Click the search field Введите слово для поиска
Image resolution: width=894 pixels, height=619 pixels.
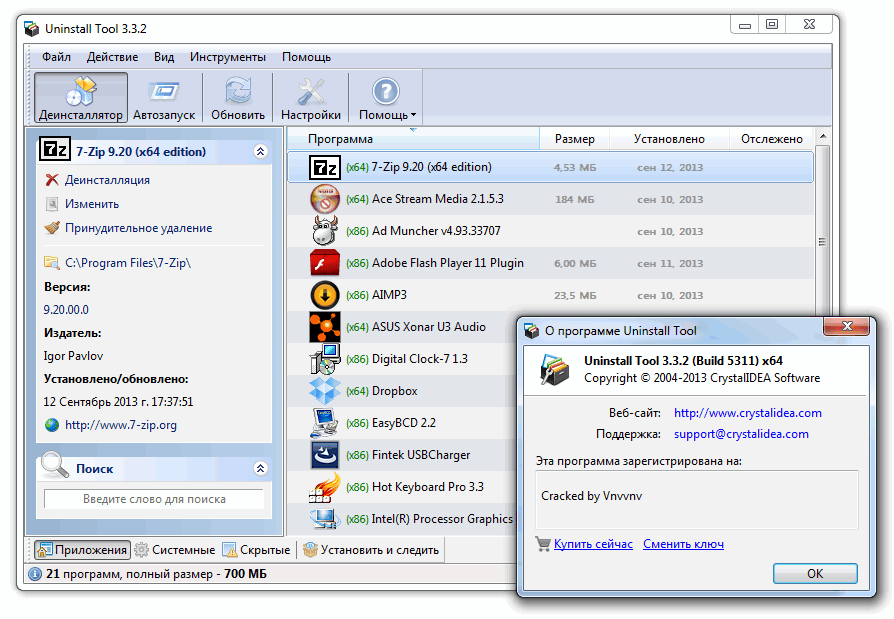pyautogui.click(x=154, y=499)
